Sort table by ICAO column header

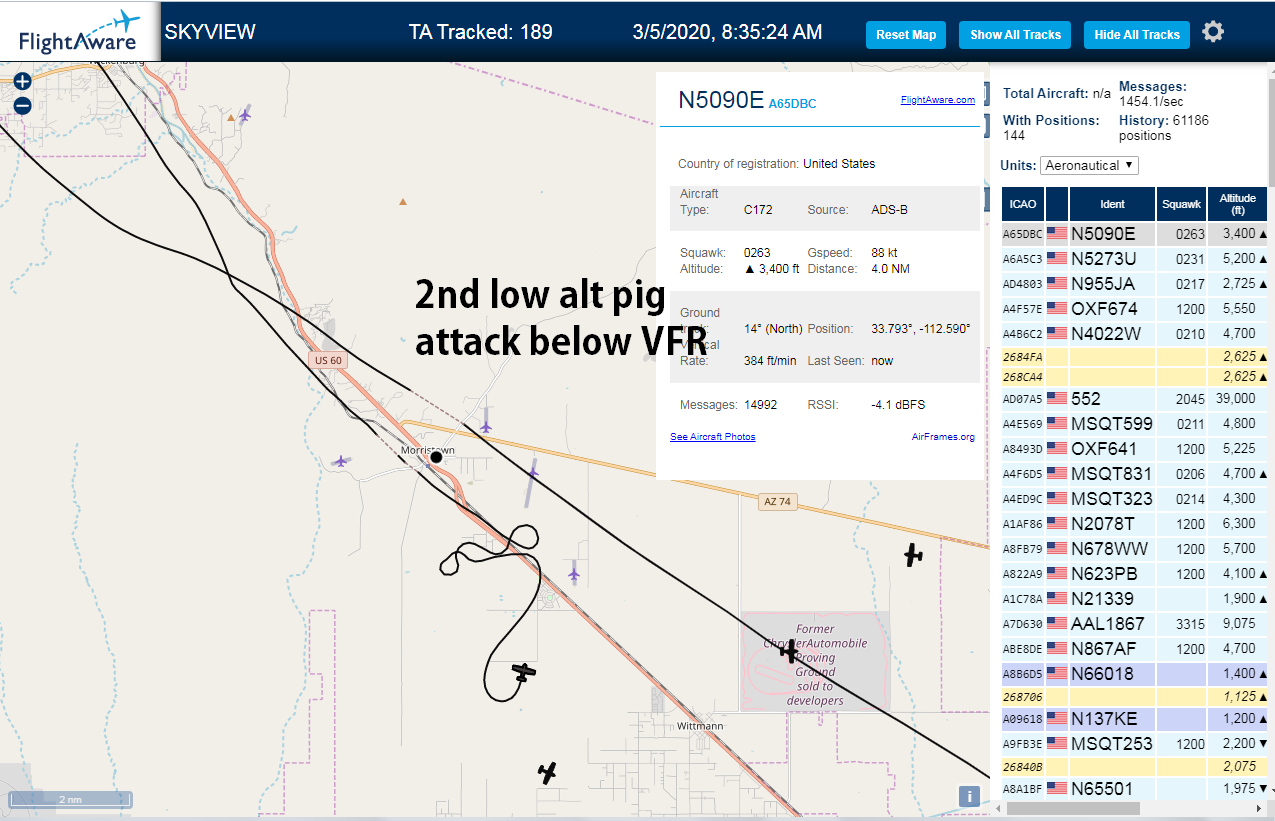click(1023, 204)
